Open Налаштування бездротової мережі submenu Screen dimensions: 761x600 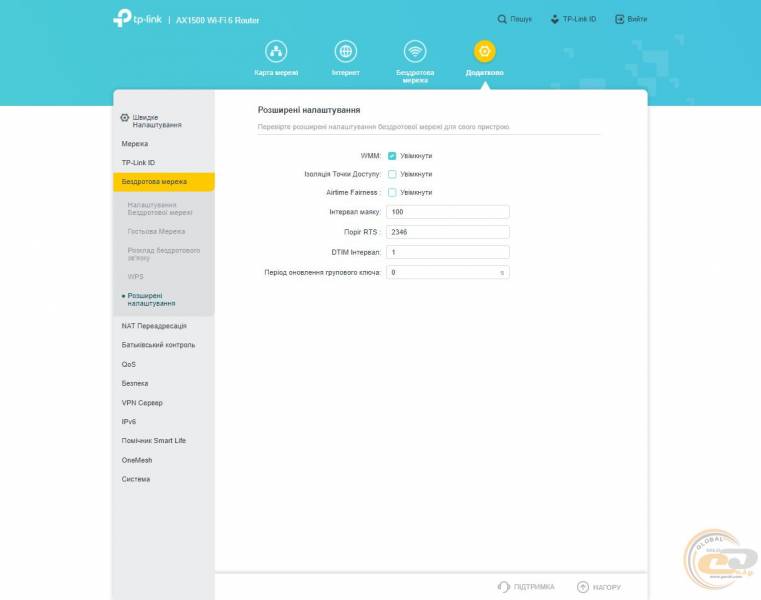[160, 209]
